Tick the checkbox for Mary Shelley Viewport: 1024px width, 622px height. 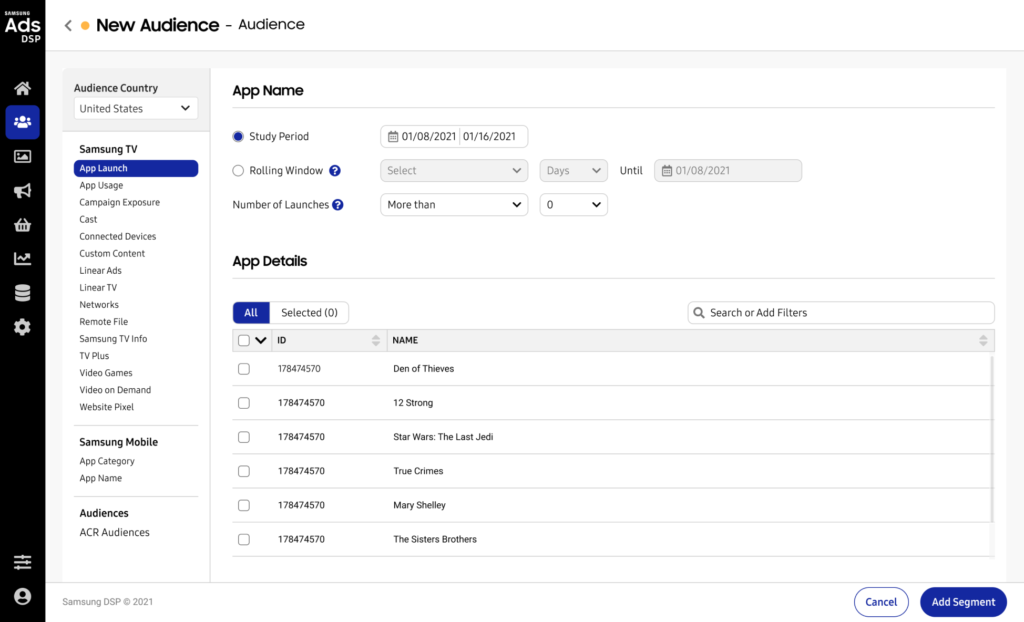[x=244, y=505]
